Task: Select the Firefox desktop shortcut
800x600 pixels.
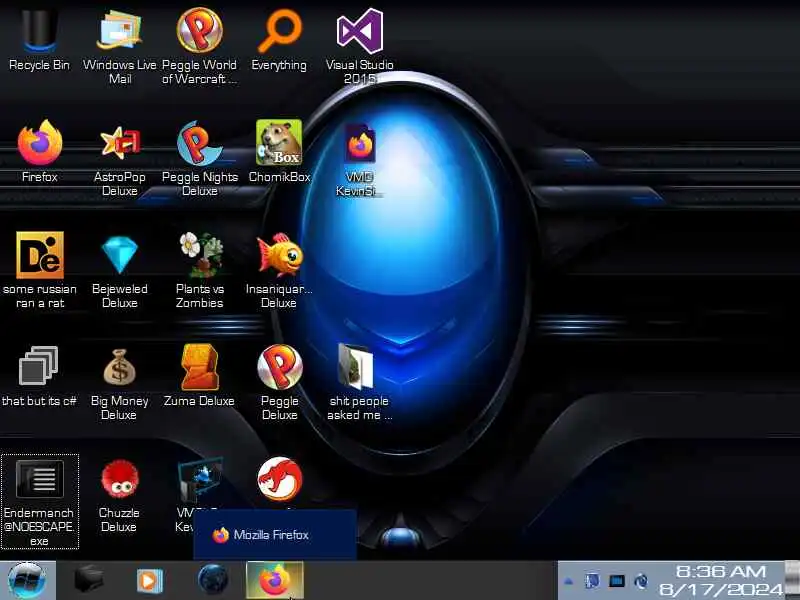Action: (x=40, y=142)
